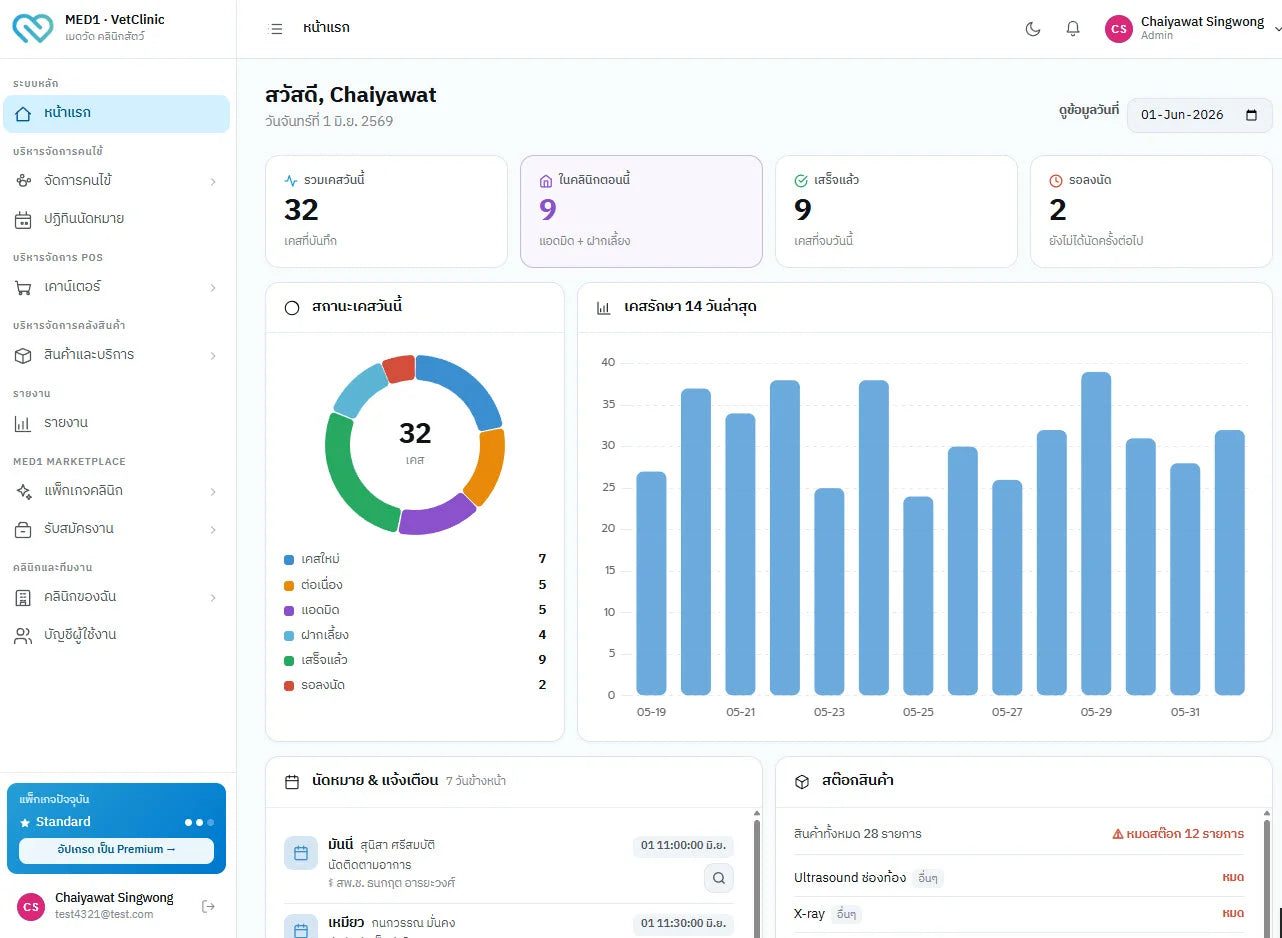Click the logout icon beside test4321@test.com
The image size is (1282, 938).
208,906
